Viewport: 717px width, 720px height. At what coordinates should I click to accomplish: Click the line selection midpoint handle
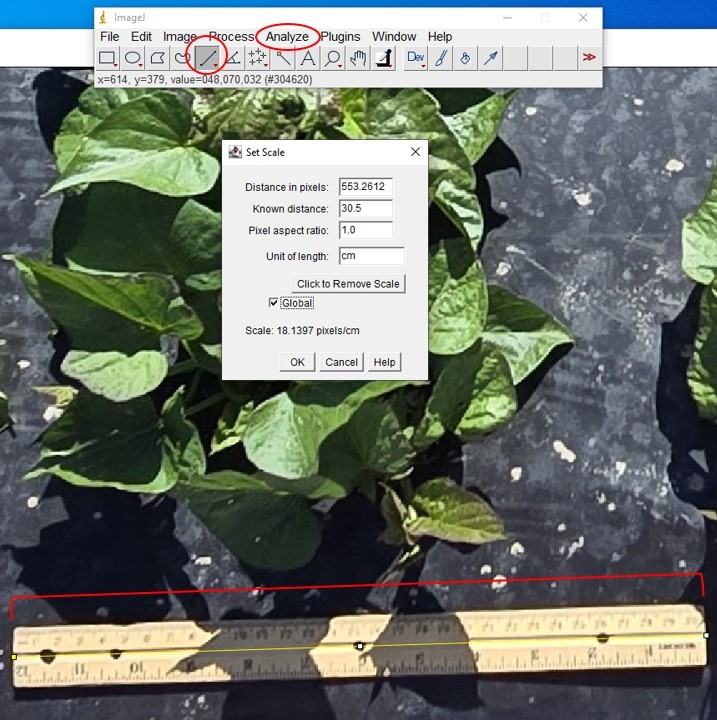(x=360, y=646)
